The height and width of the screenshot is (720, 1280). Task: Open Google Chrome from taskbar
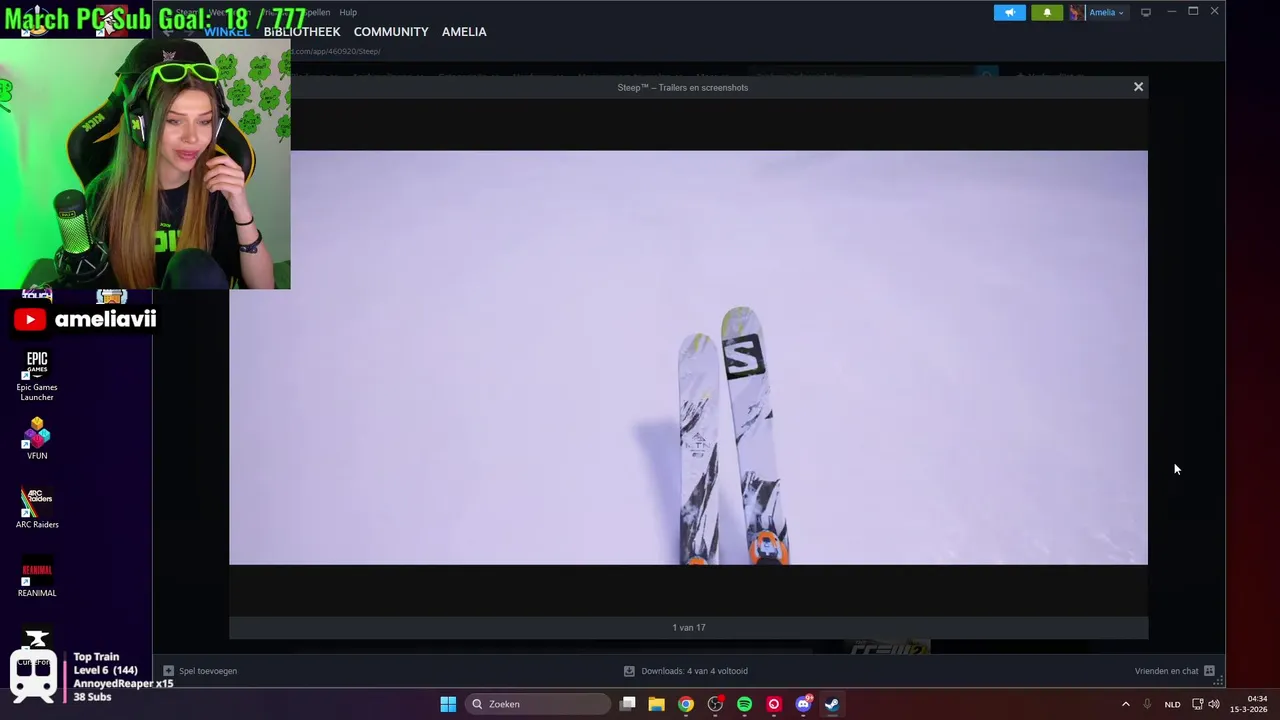[x=685, y=704]
